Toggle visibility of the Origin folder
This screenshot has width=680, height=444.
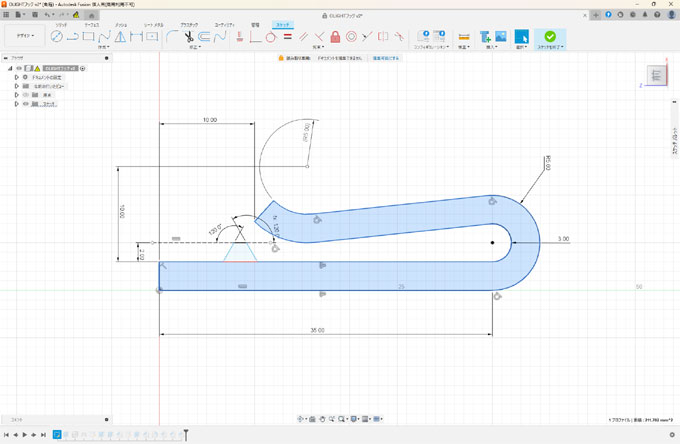point(25,95)
